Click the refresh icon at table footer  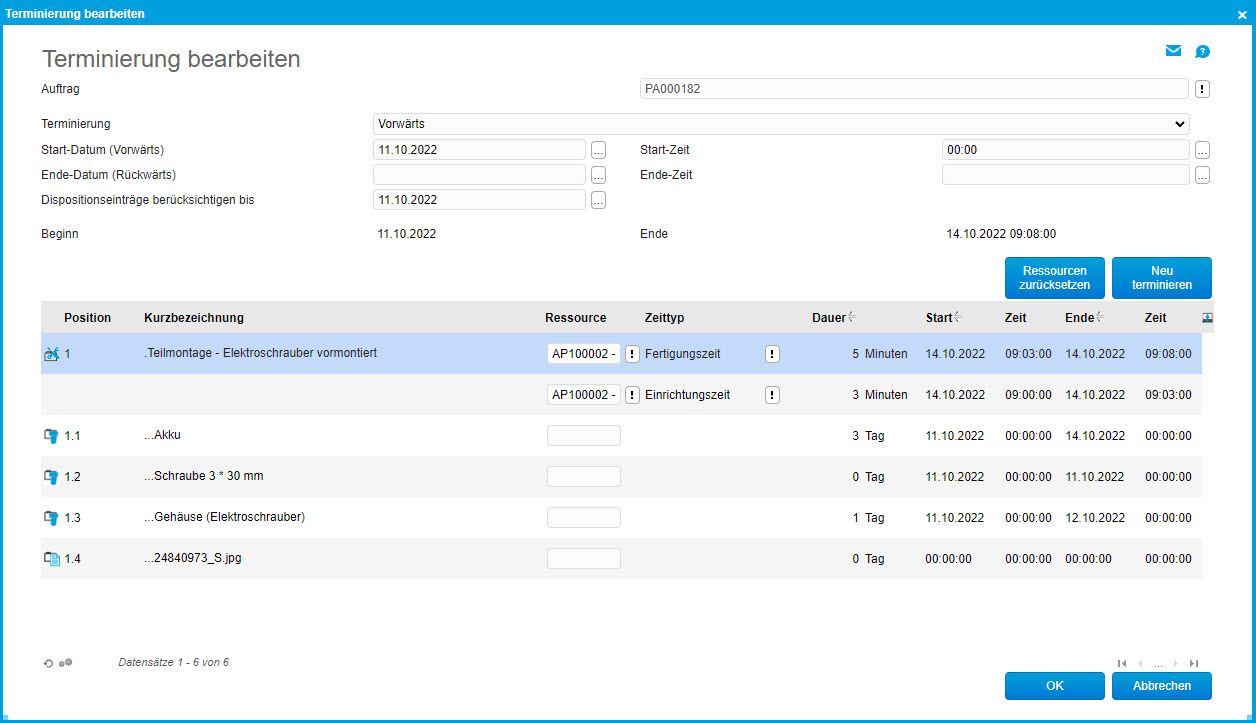pos(48,663)
